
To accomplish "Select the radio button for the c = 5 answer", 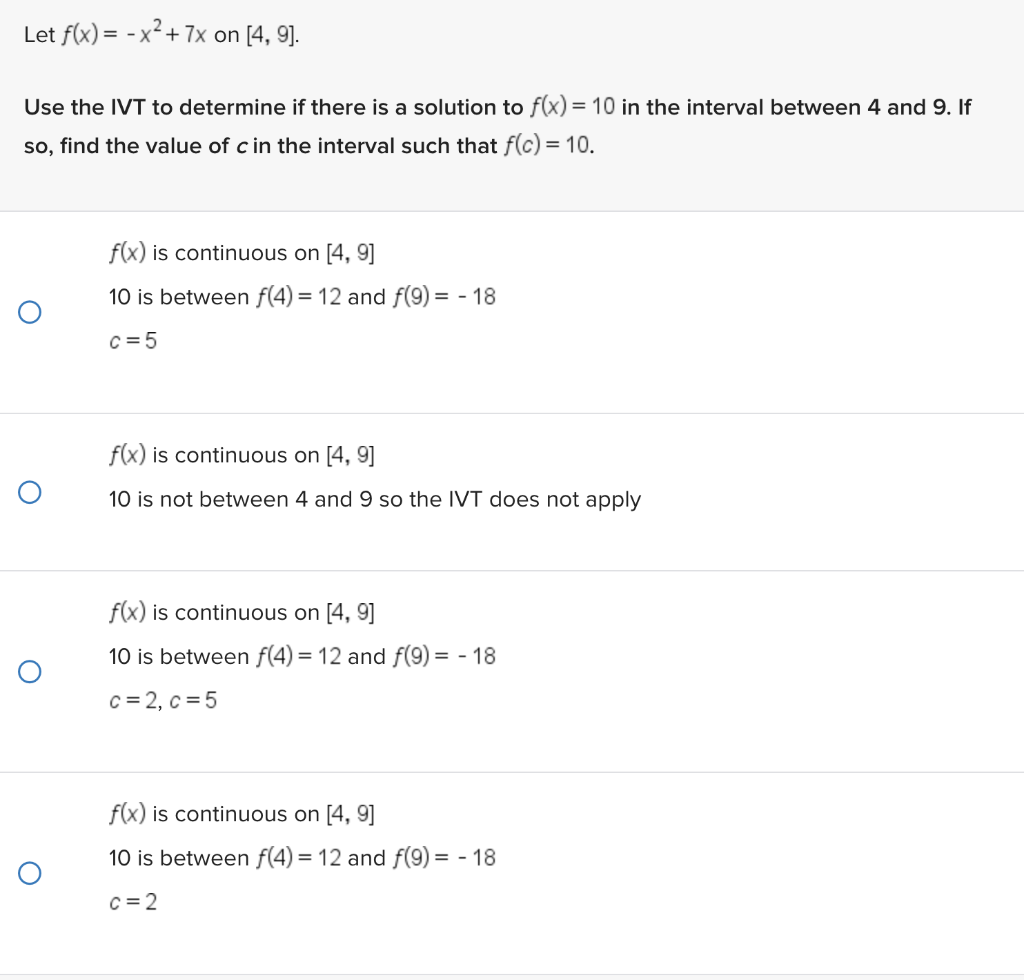I will point(30,312).
